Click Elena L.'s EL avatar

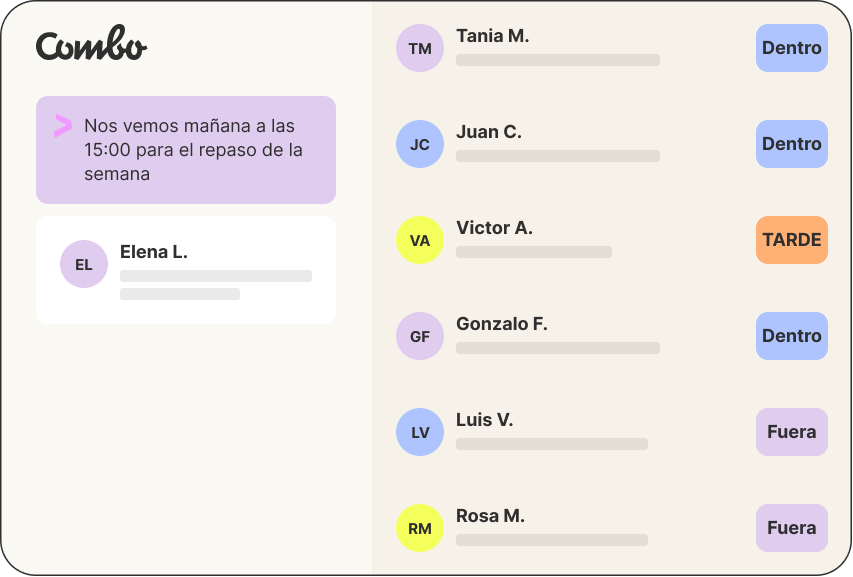pyautogui.click(x=84, y=264)
